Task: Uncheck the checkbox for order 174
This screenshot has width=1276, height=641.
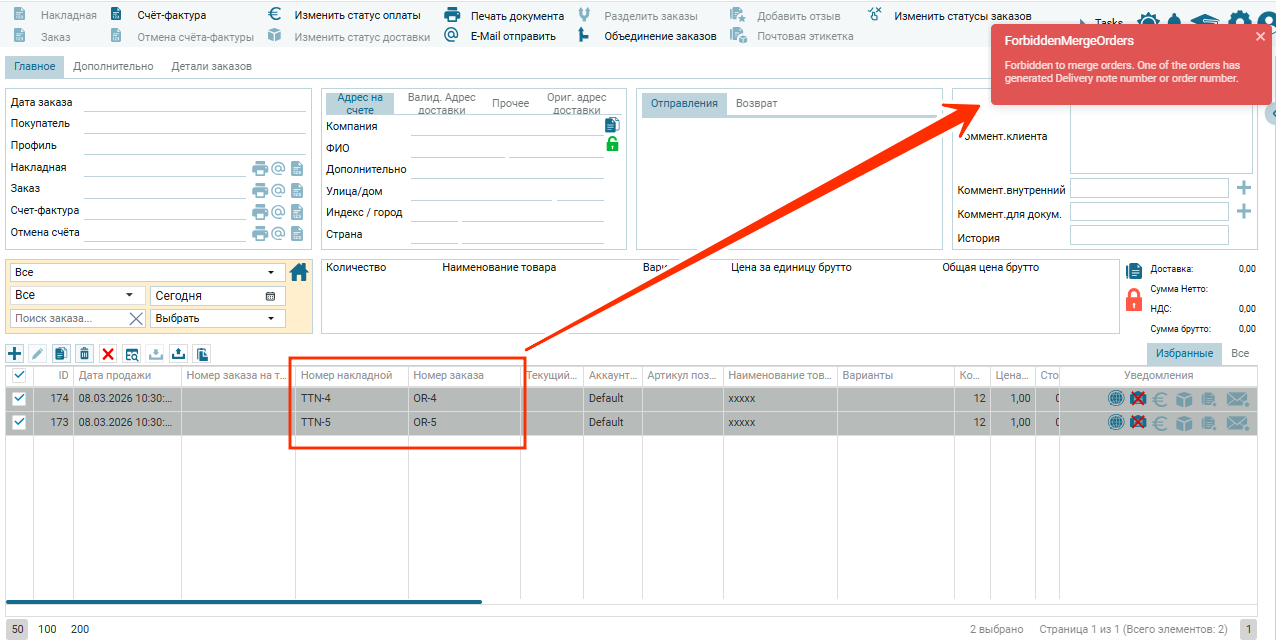Action: coord(19,398)
